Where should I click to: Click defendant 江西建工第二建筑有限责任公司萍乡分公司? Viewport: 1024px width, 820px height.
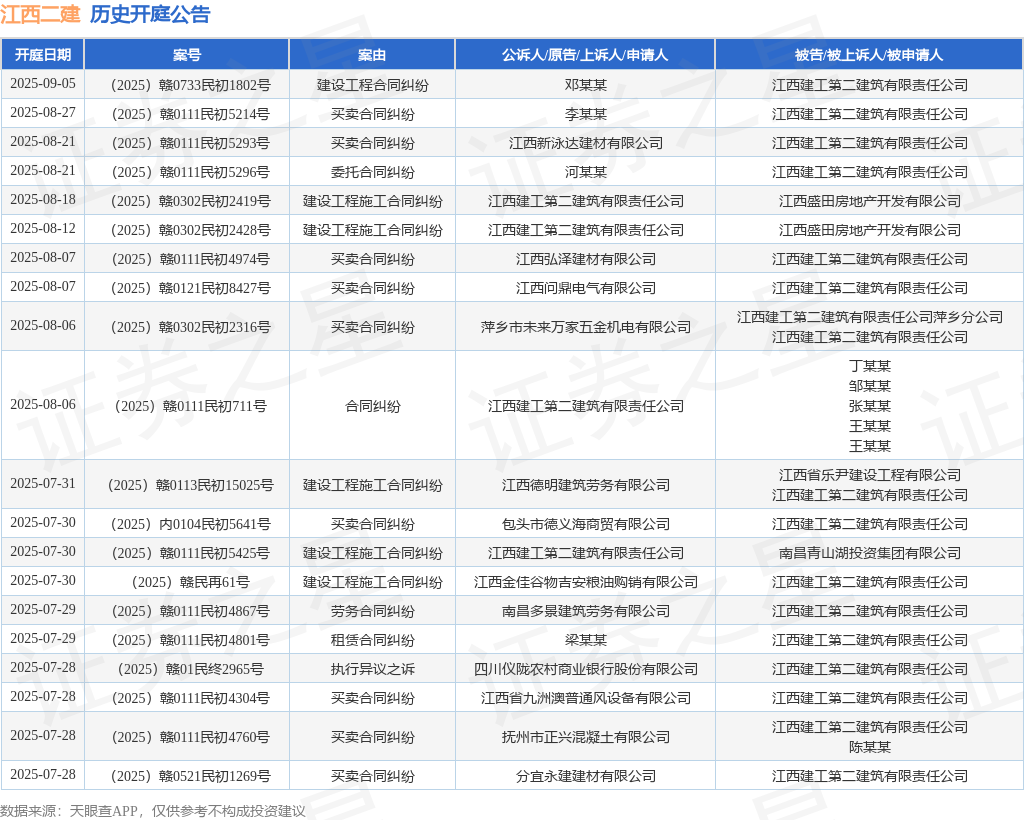pyautogui.click(x=870, y=317)
